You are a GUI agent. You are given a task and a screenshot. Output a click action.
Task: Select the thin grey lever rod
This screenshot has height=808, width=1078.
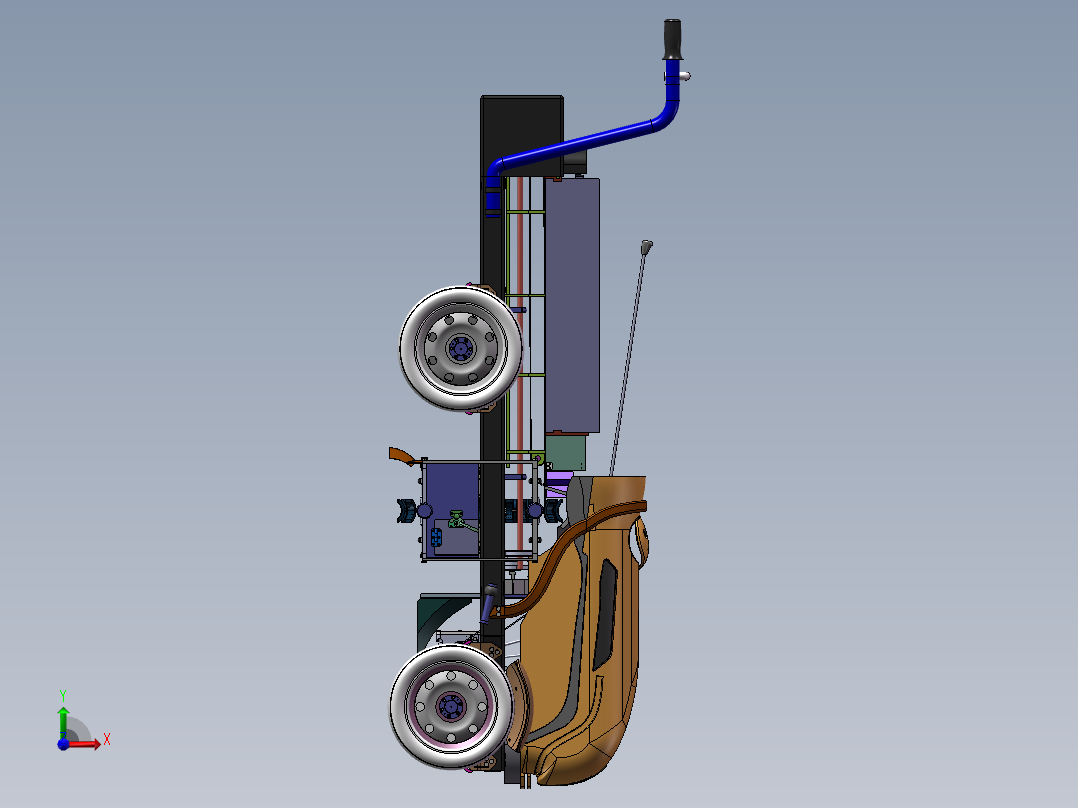tap(626, 364)
